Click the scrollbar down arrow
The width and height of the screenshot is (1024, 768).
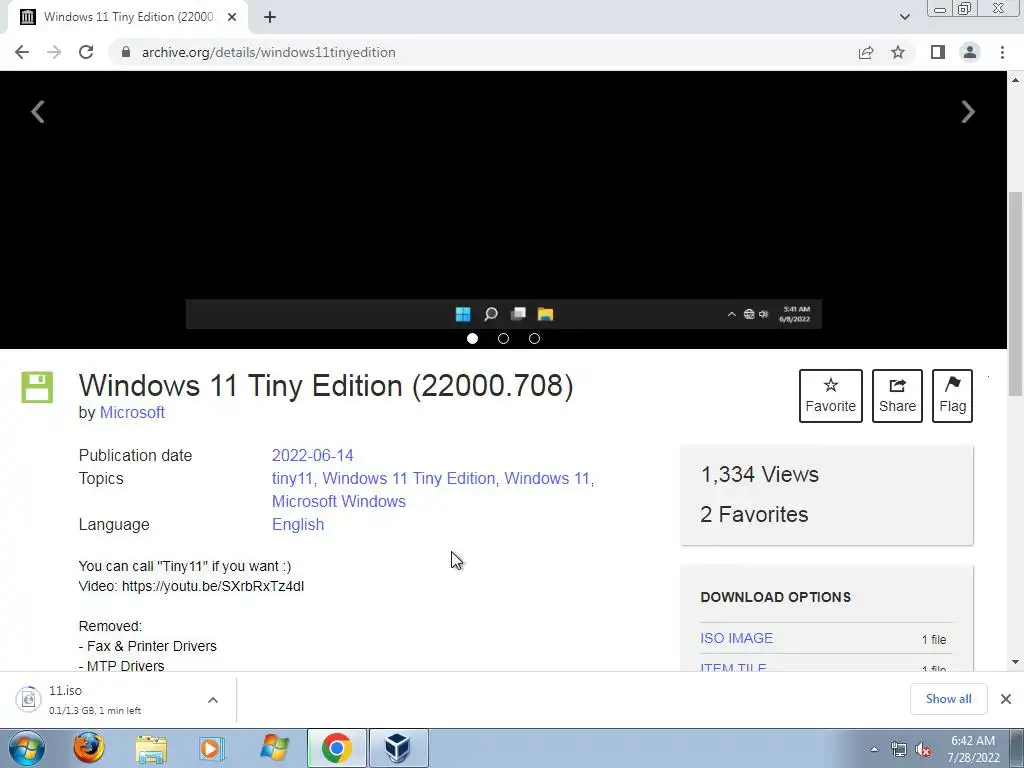1015,662
